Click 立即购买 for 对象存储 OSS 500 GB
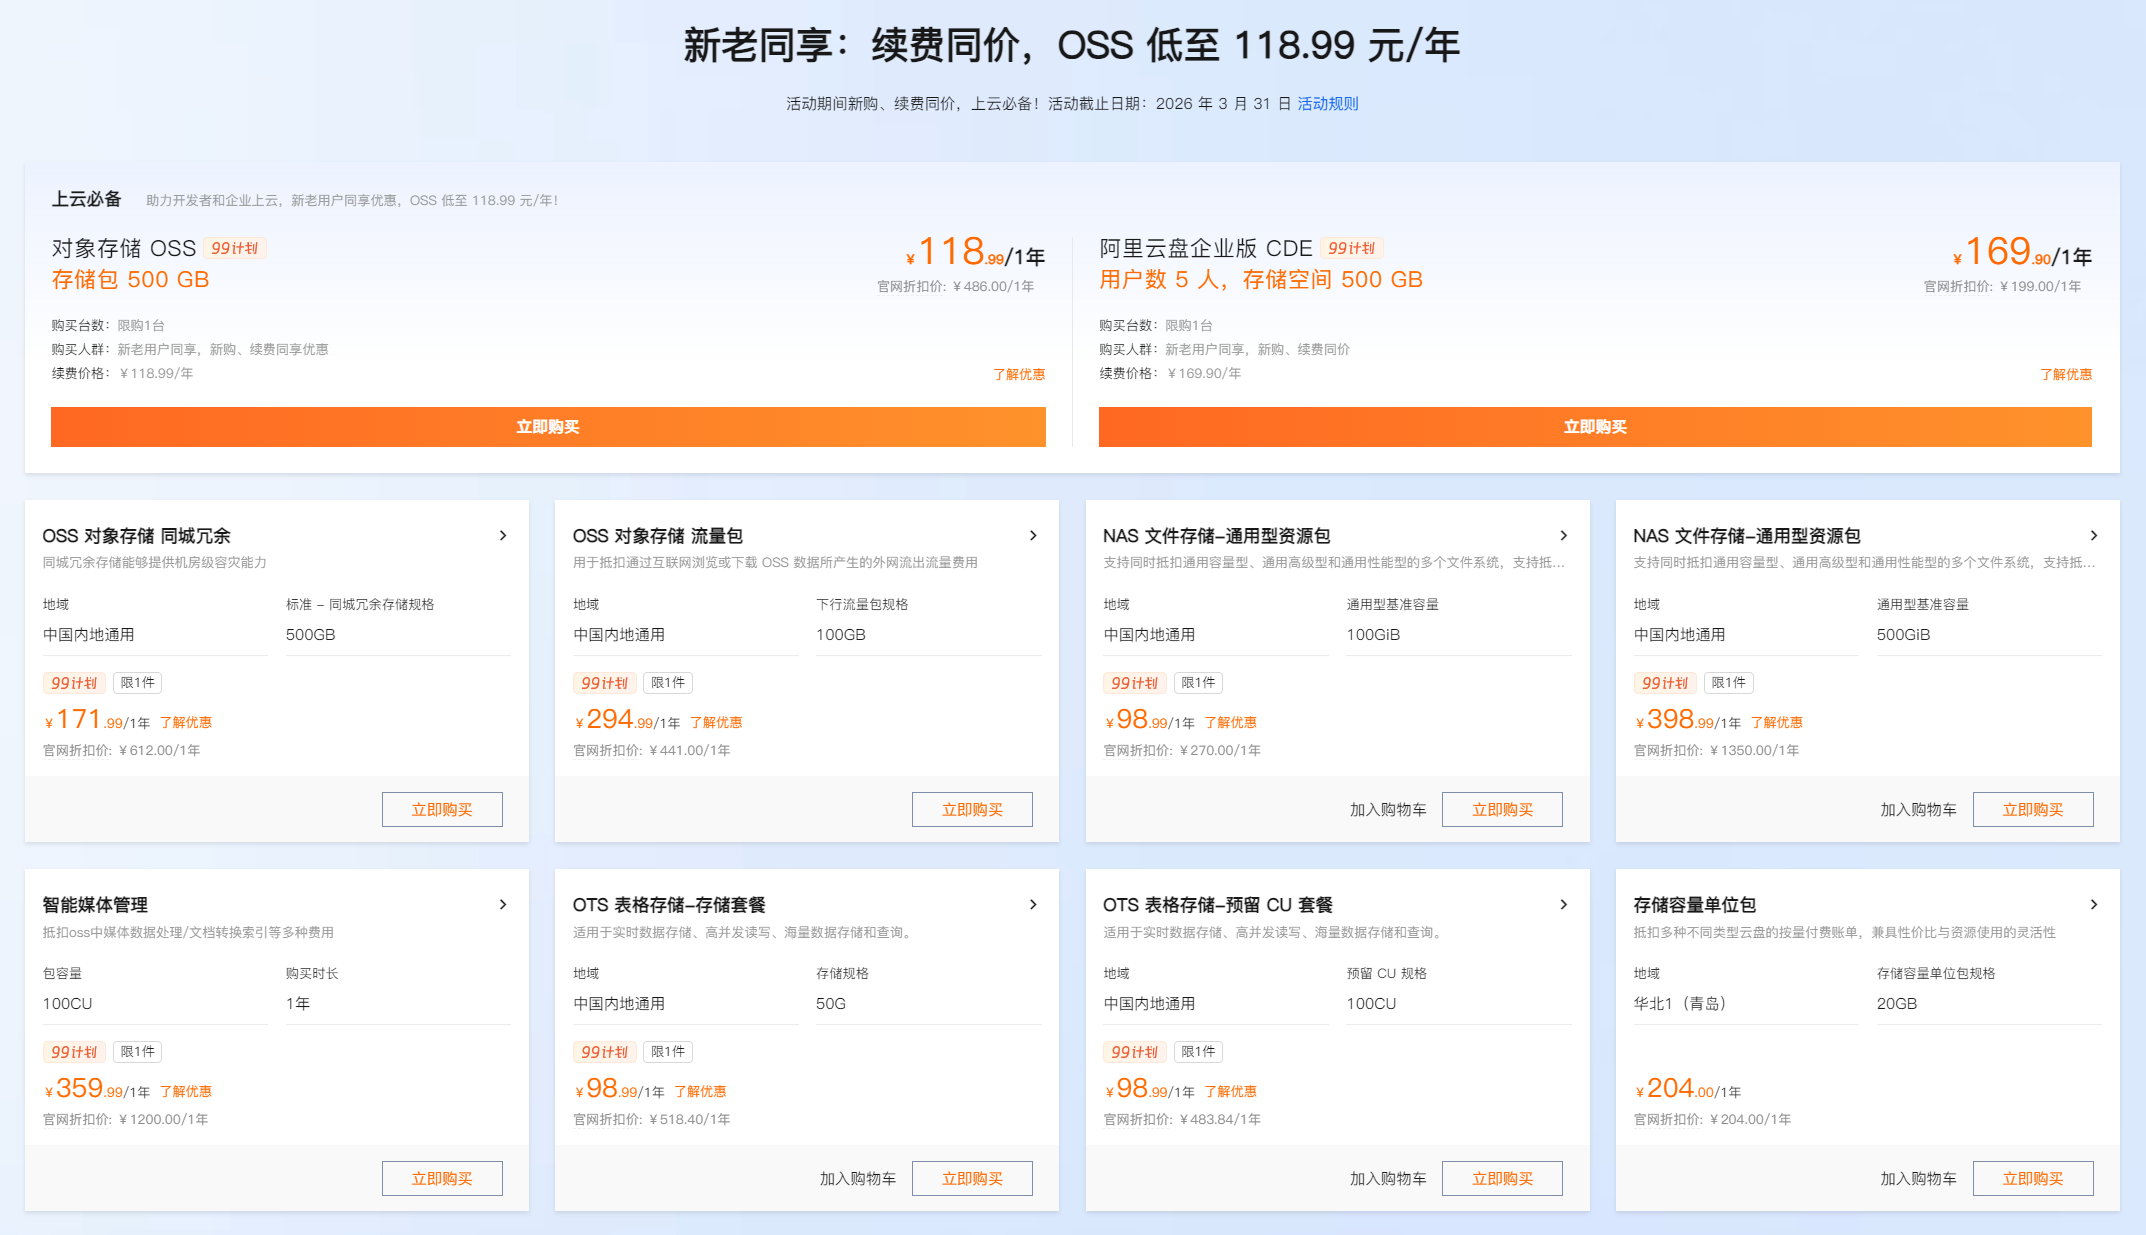The image size is (2146, 1235). point(548,427)
